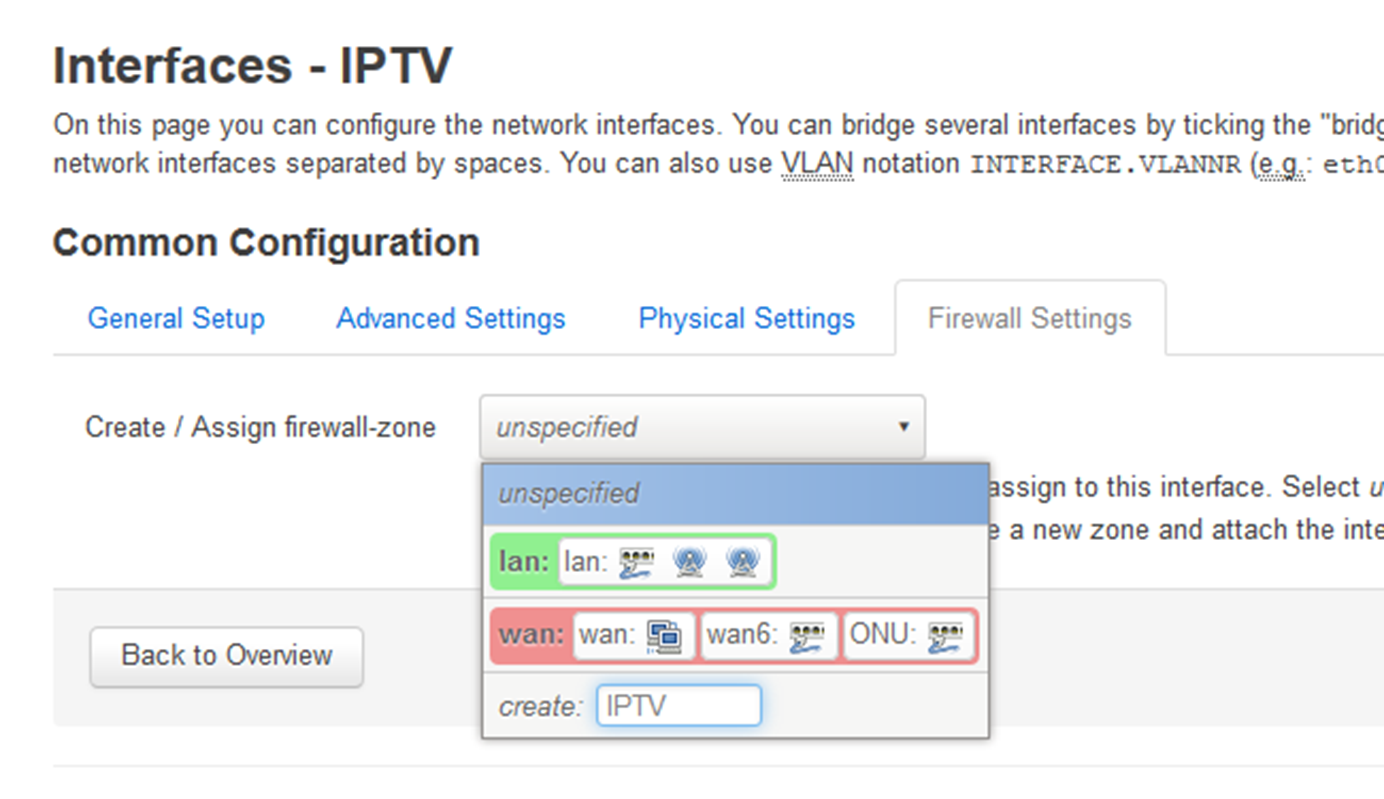The height and width of the screenshot is (799, 1384).
Task: Click the lan switch port icon
Action: (x=636, y=563)
